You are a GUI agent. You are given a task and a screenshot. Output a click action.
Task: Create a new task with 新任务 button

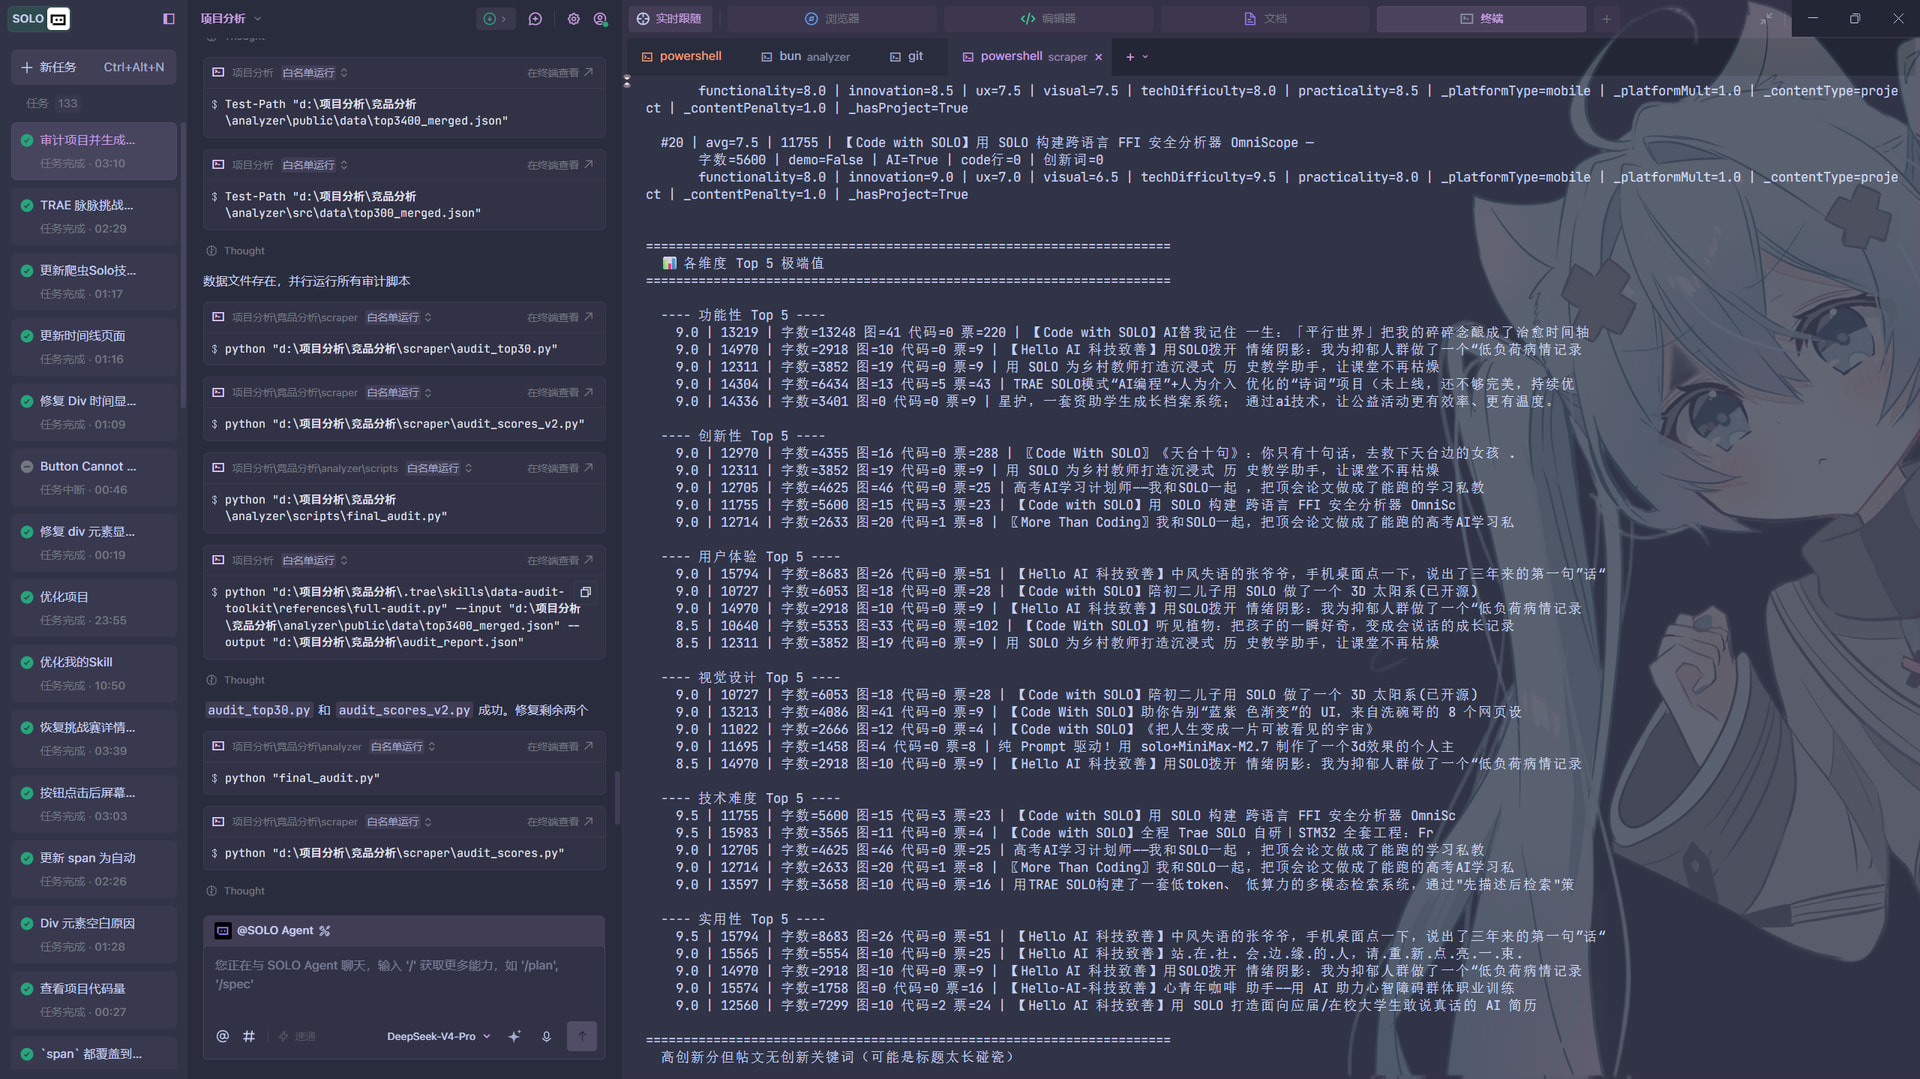(93, 67)
